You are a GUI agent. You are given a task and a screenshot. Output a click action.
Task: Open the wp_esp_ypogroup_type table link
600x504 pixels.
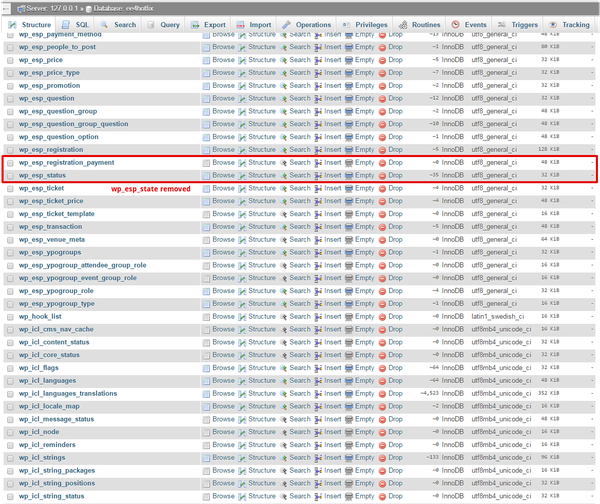click(x=57, y=304)
